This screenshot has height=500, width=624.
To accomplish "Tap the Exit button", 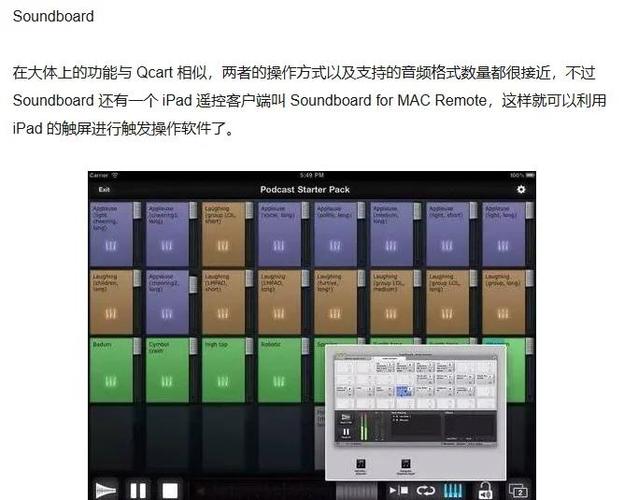I will (x=104, y=189).
